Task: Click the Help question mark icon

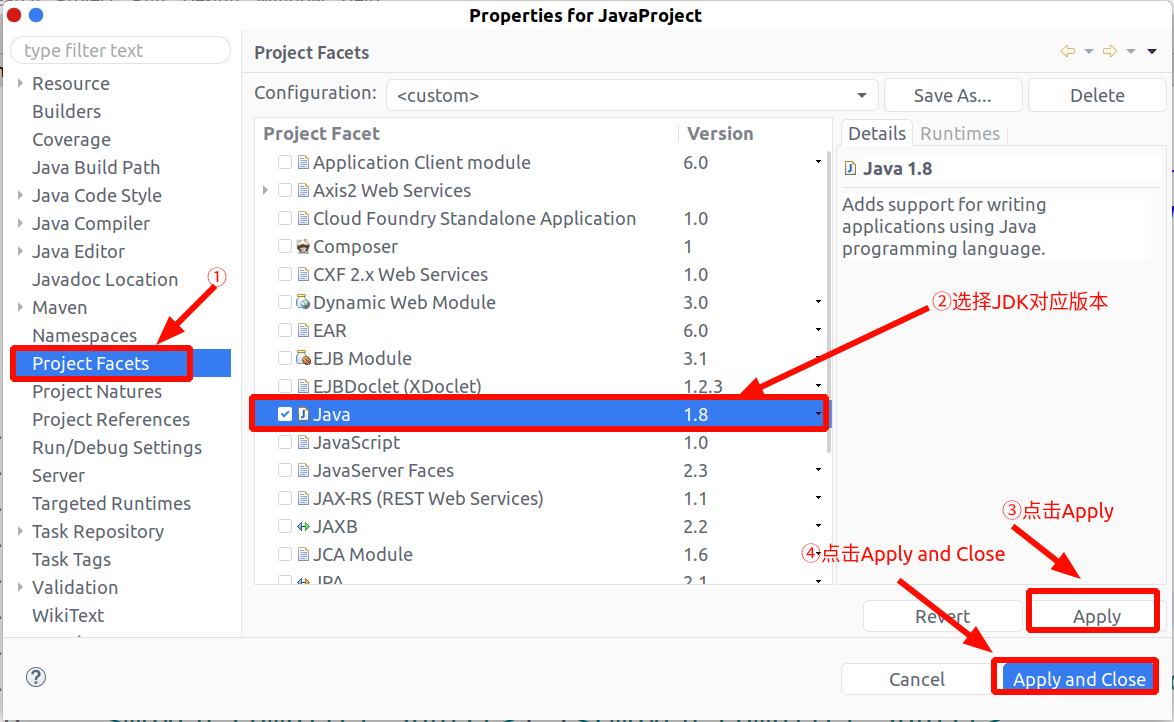Action: coord(36,678)
